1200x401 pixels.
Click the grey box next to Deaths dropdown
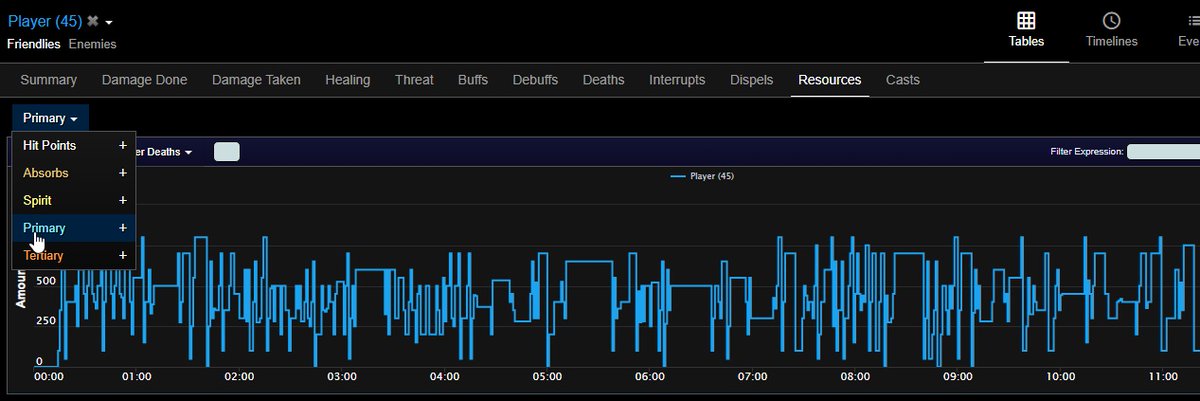click(227, 152)
